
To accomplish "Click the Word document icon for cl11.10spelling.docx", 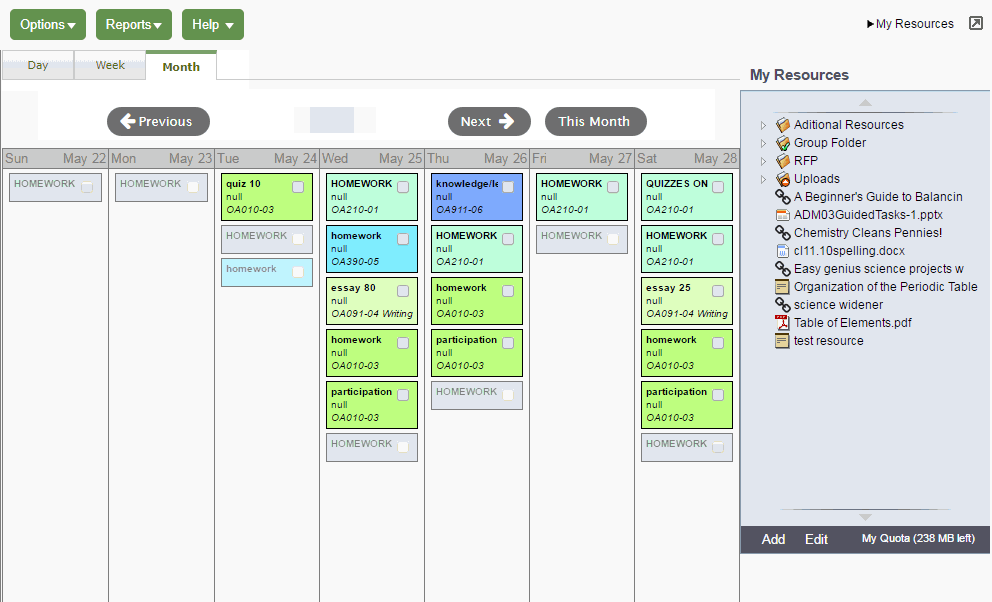I will [x=783, y=251].
